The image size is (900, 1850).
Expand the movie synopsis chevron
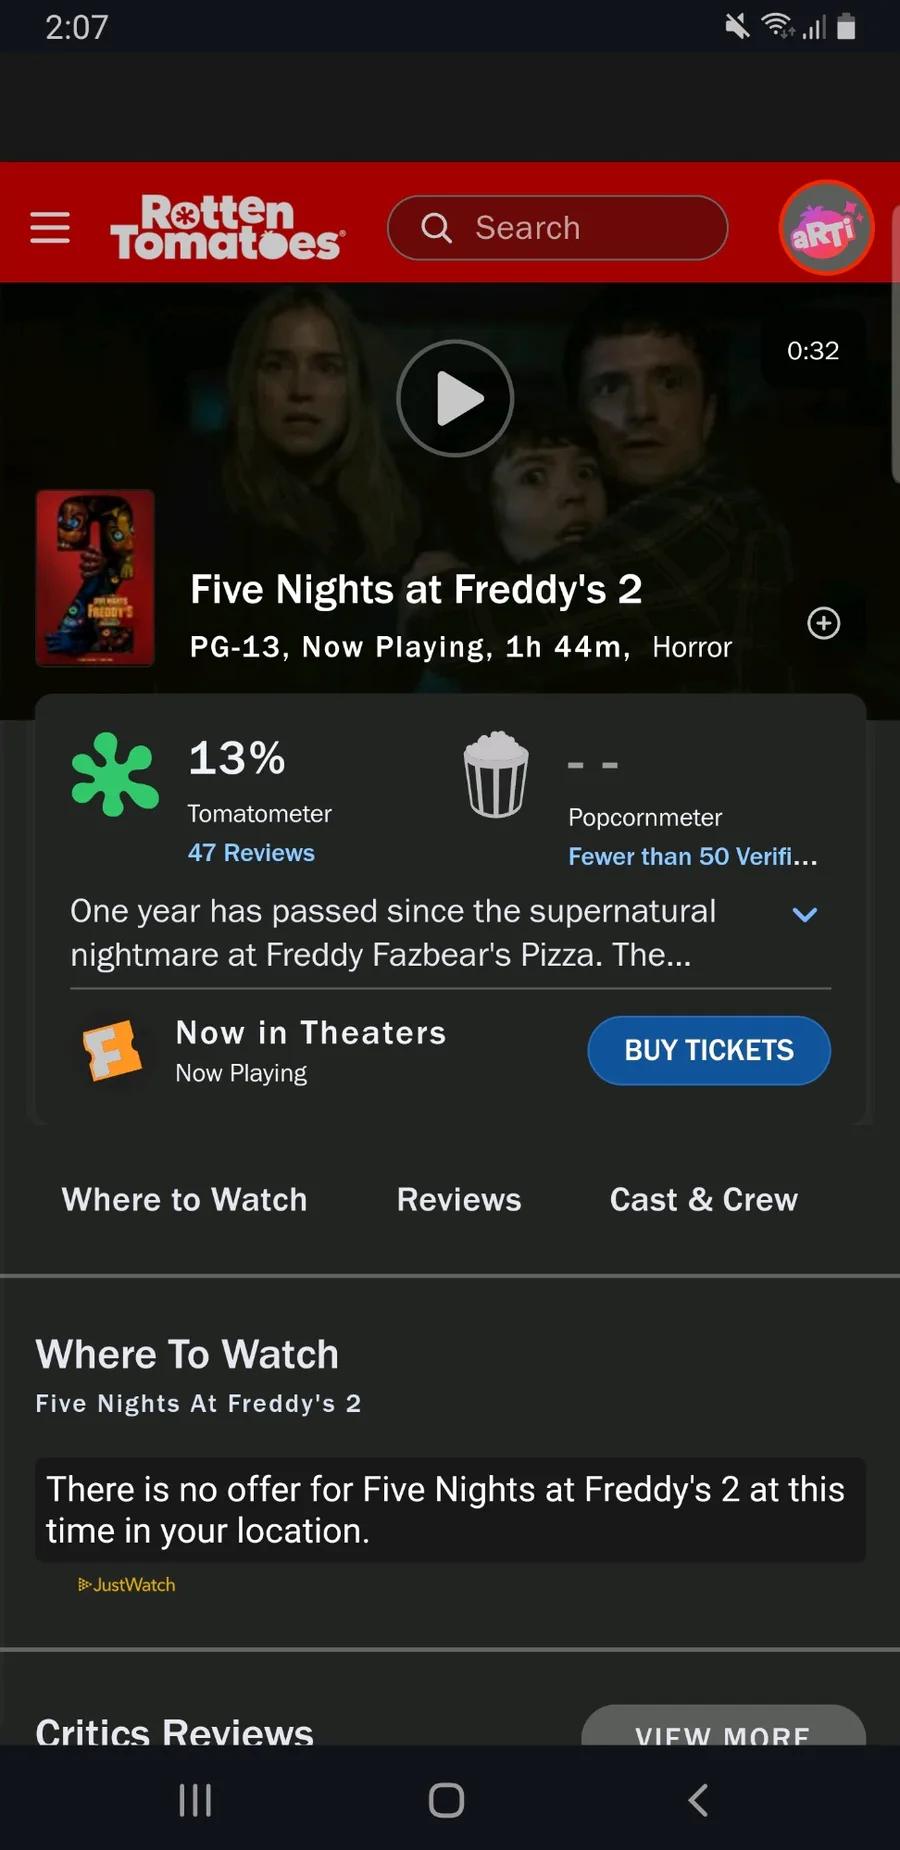[805, 914]
